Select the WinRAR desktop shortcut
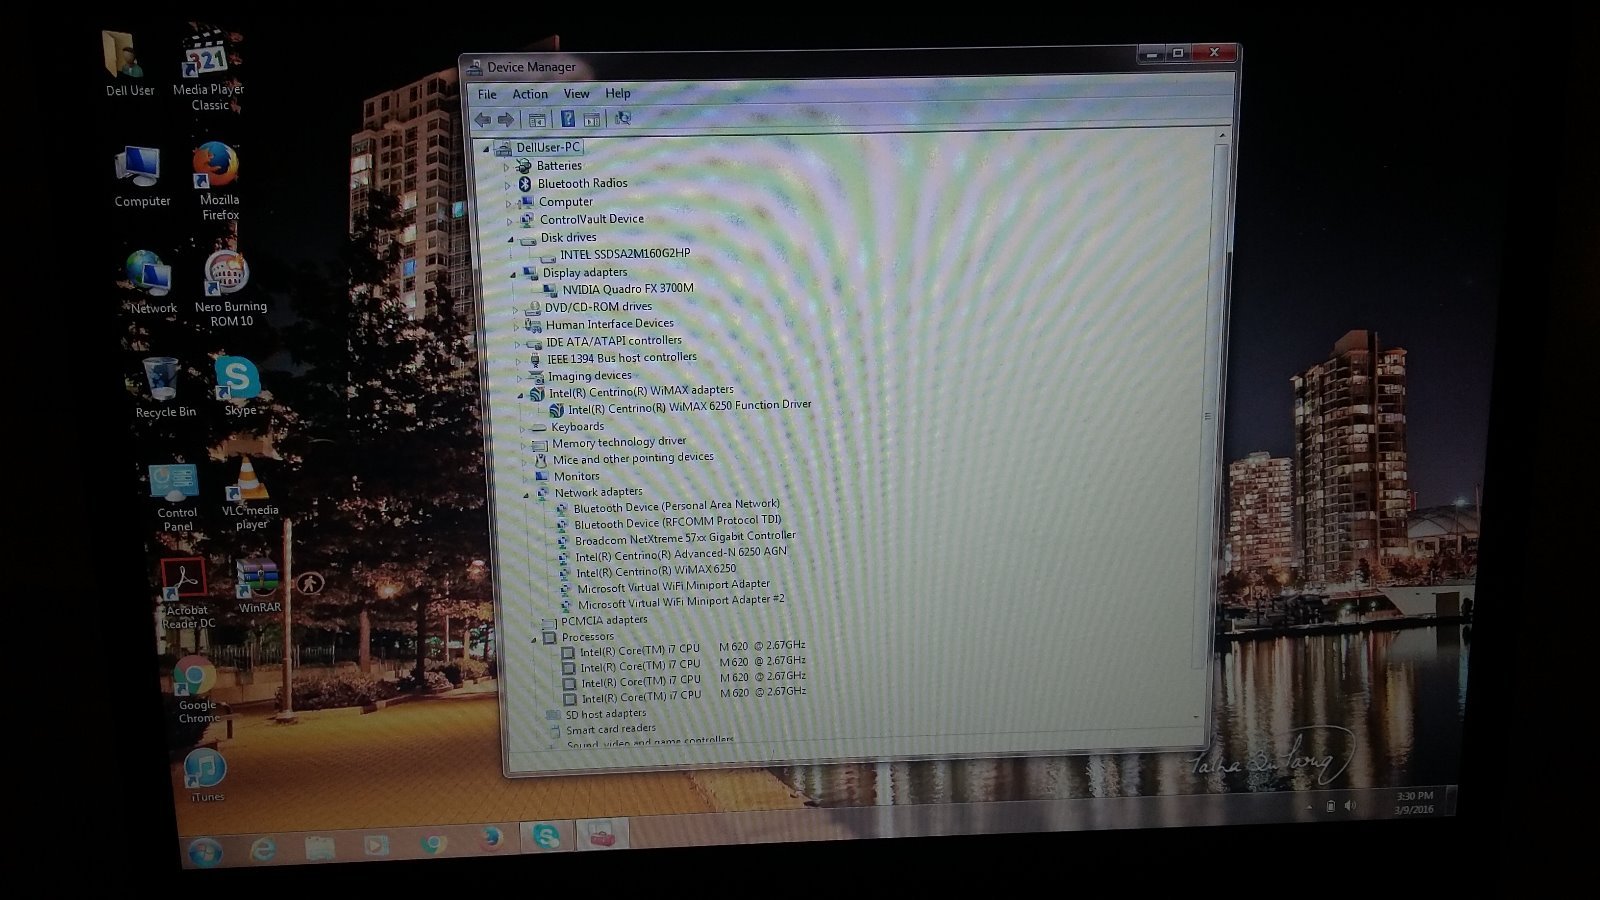Image resolution: width=1600 pixels, height=900 pixels. (x=258, y=586)
